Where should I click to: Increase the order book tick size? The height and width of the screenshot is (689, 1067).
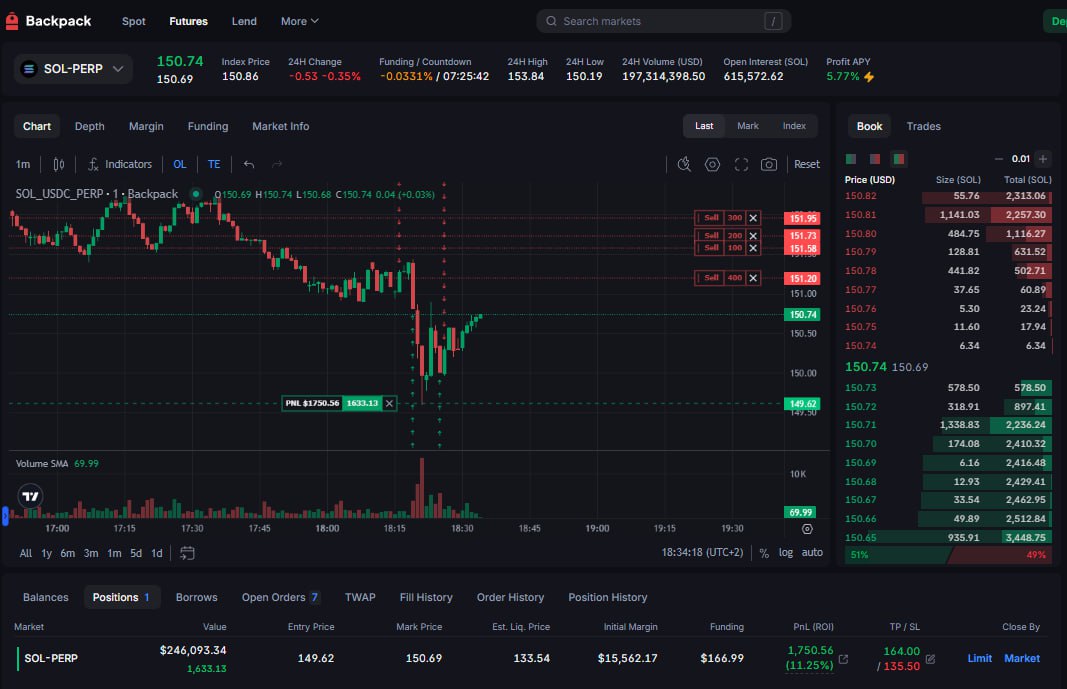(x=1043, y=159)
